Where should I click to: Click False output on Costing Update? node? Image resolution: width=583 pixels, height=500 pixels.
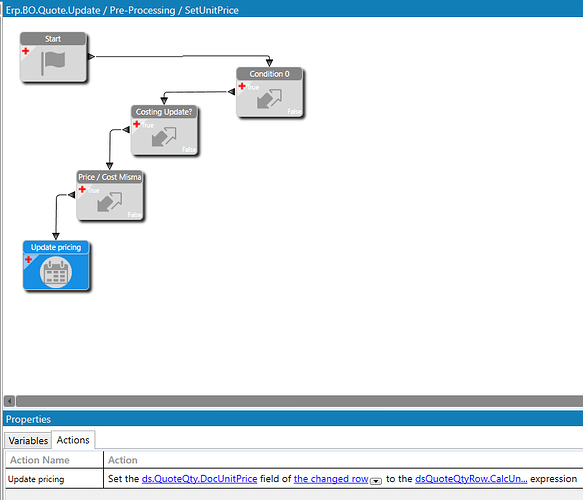click(189, 149)
